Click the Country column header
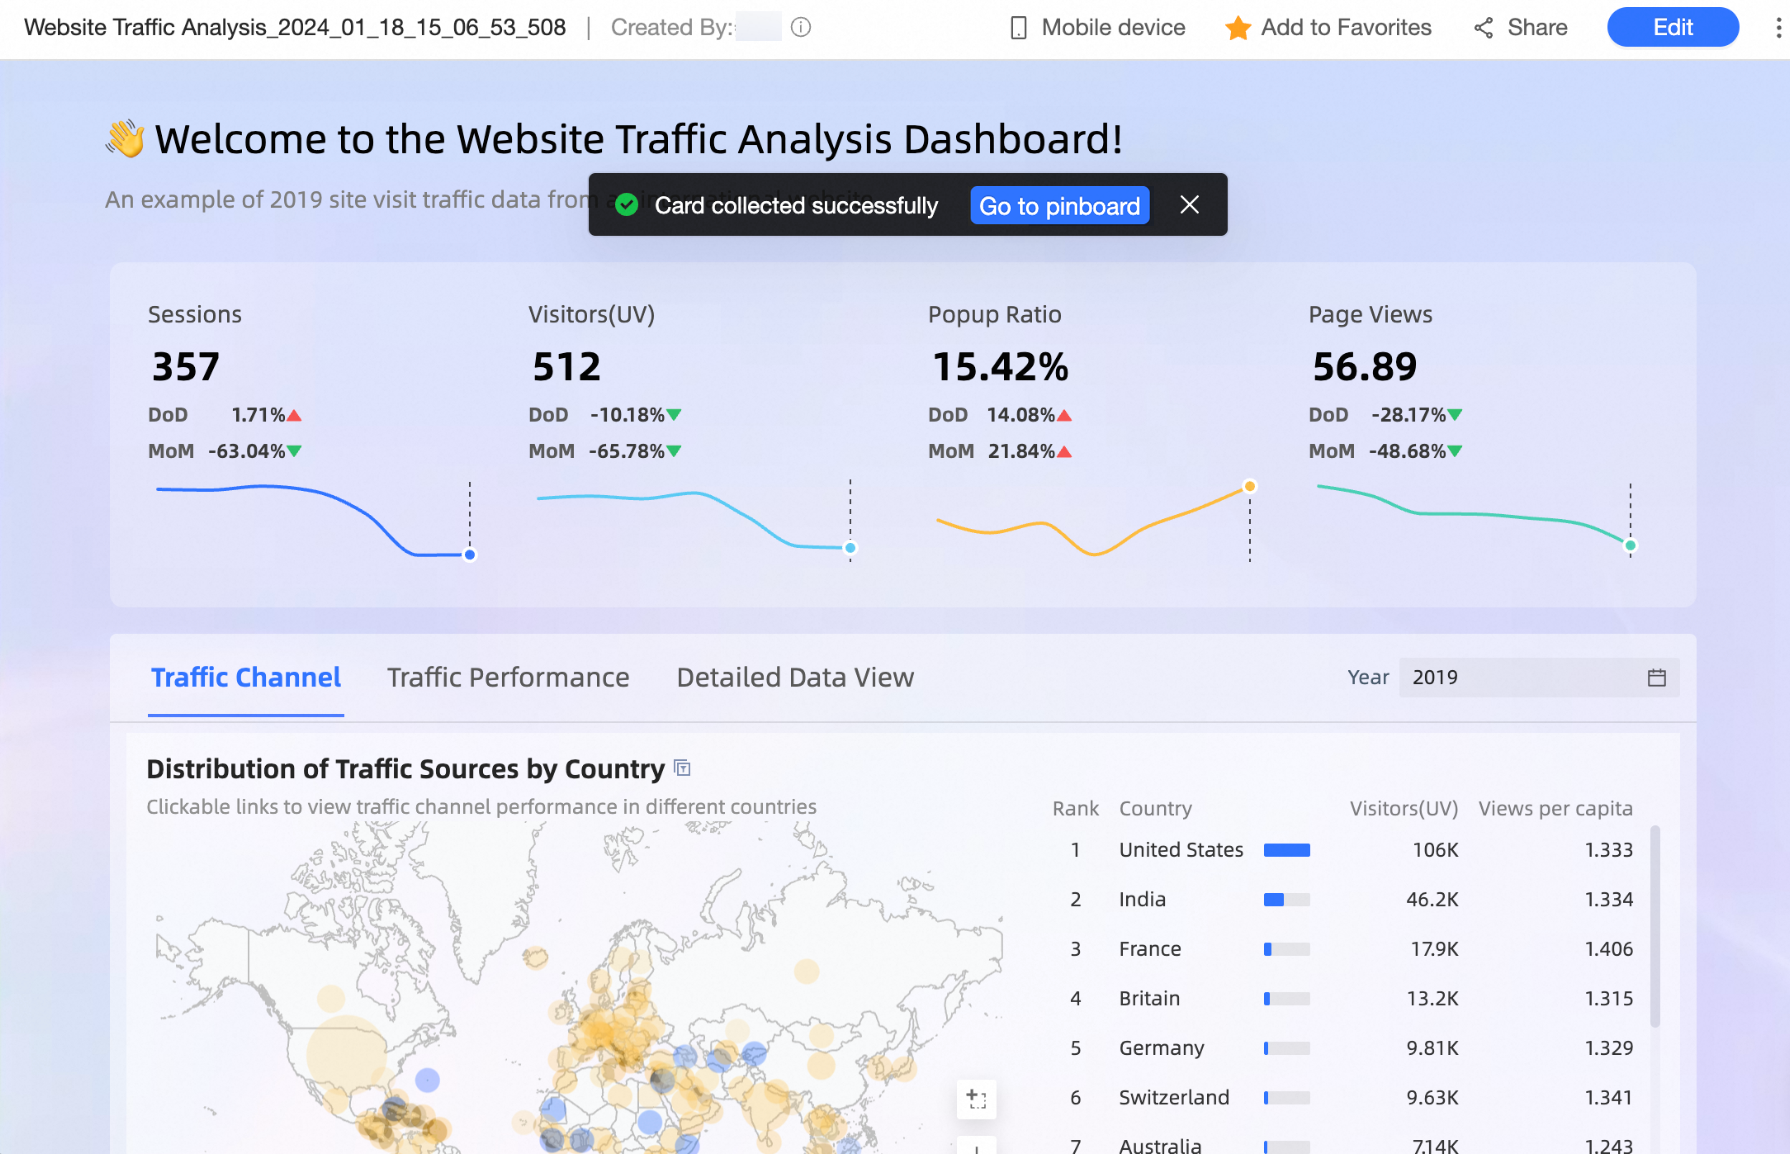The image size is (1790, 1154). click(x=1155, y=809)
